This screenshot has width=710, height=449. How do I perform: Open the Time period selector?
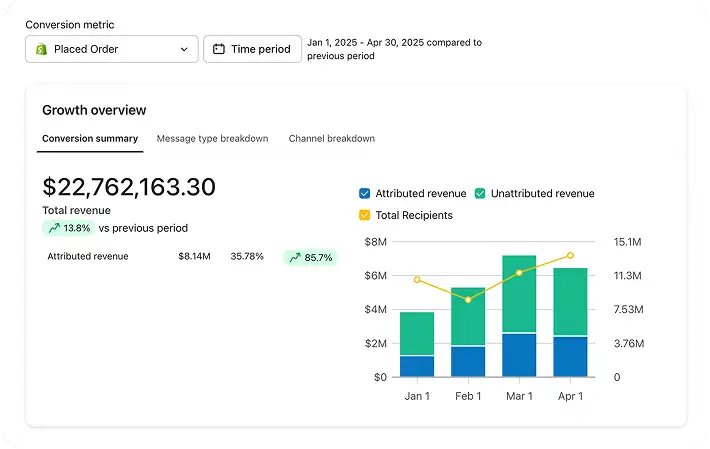pyautogui.click(x=252, y=49)
